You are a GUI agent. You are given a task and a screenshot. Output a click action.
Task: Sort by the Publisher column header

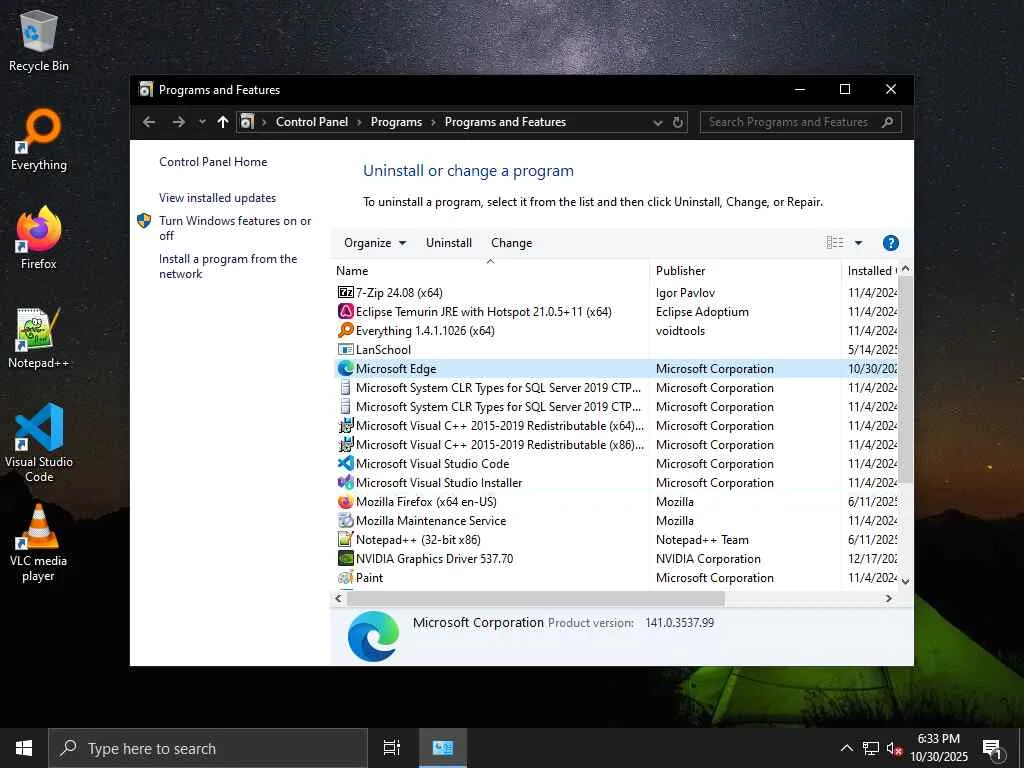pos(746,270)
